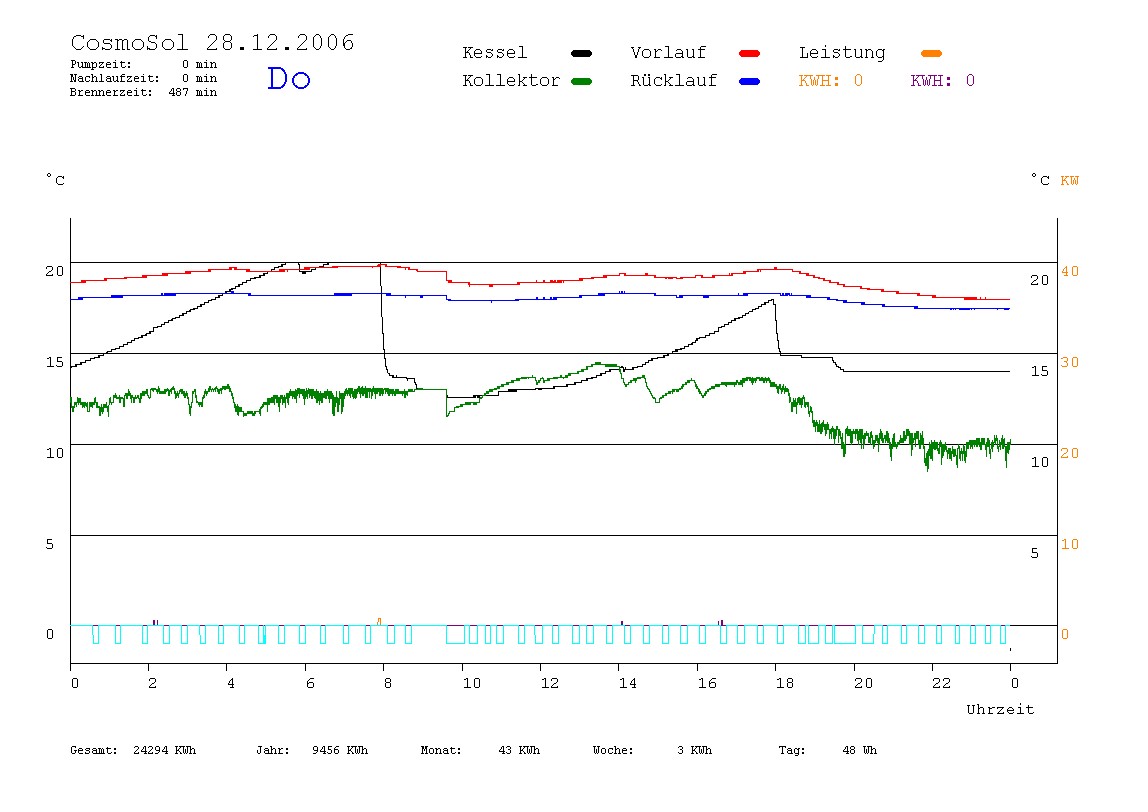Click the blue Rücklauf legend swatch

click(750, 81)
